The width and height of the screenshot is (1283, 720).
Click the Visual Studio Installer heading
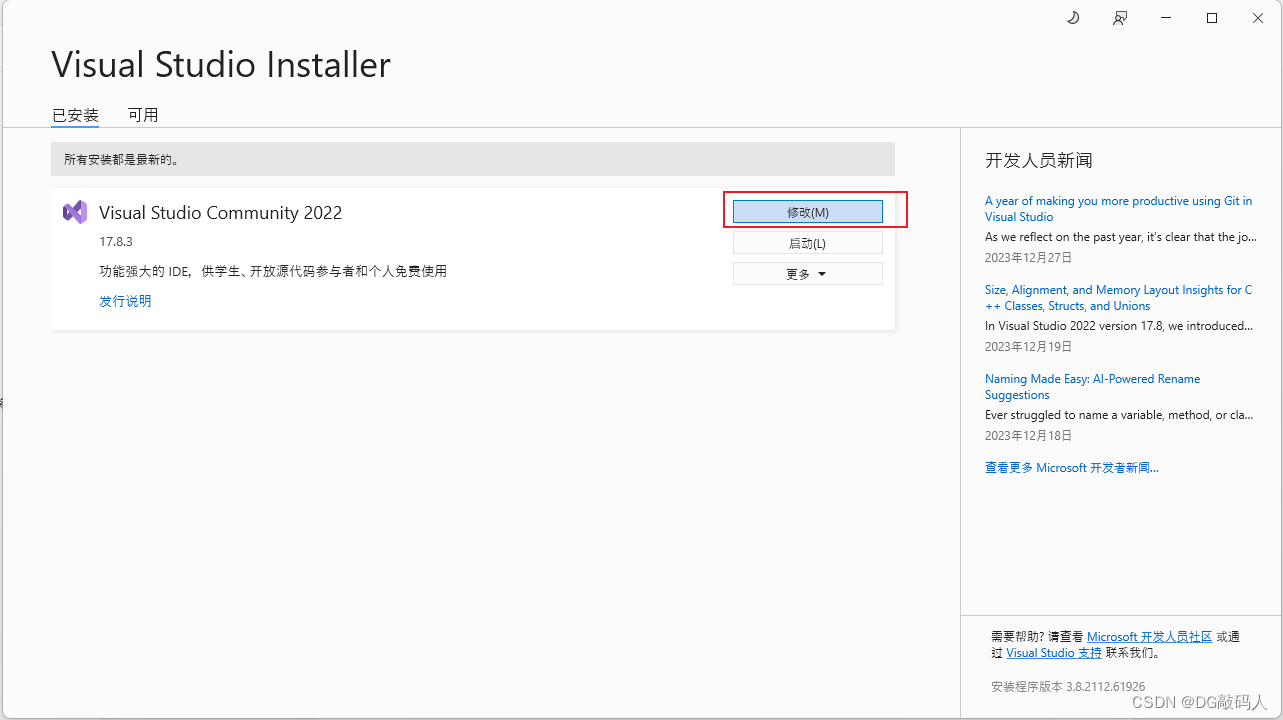coord(221,65)
